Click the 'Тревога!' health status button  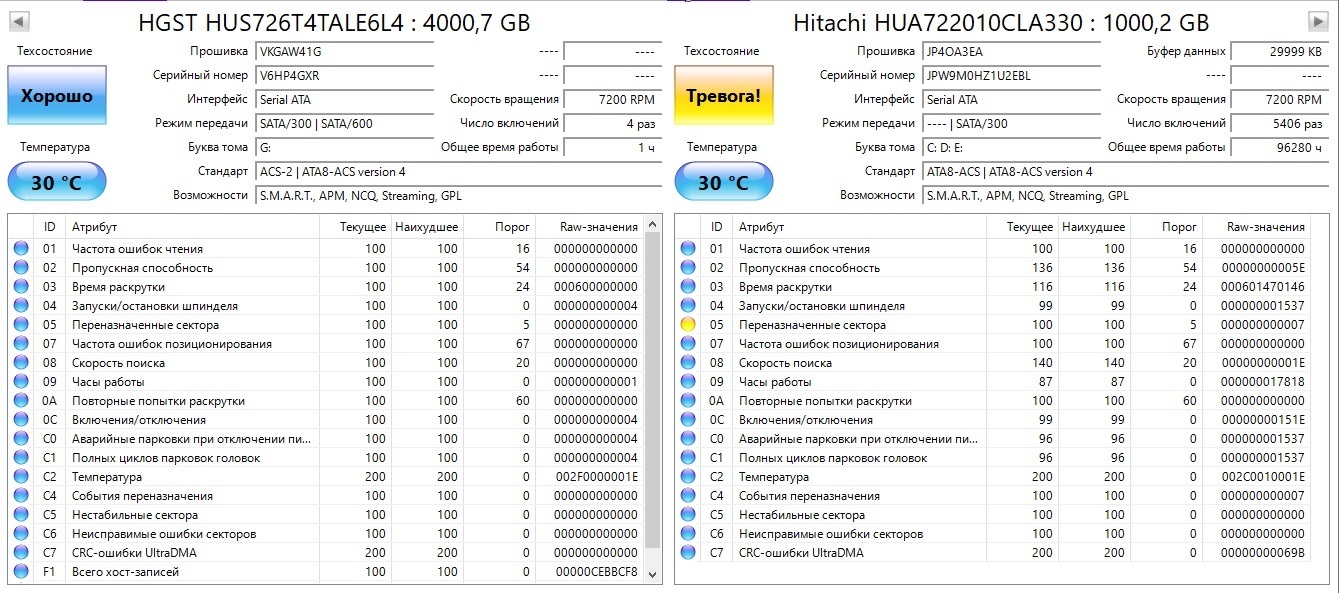click(x=723, y=96)
